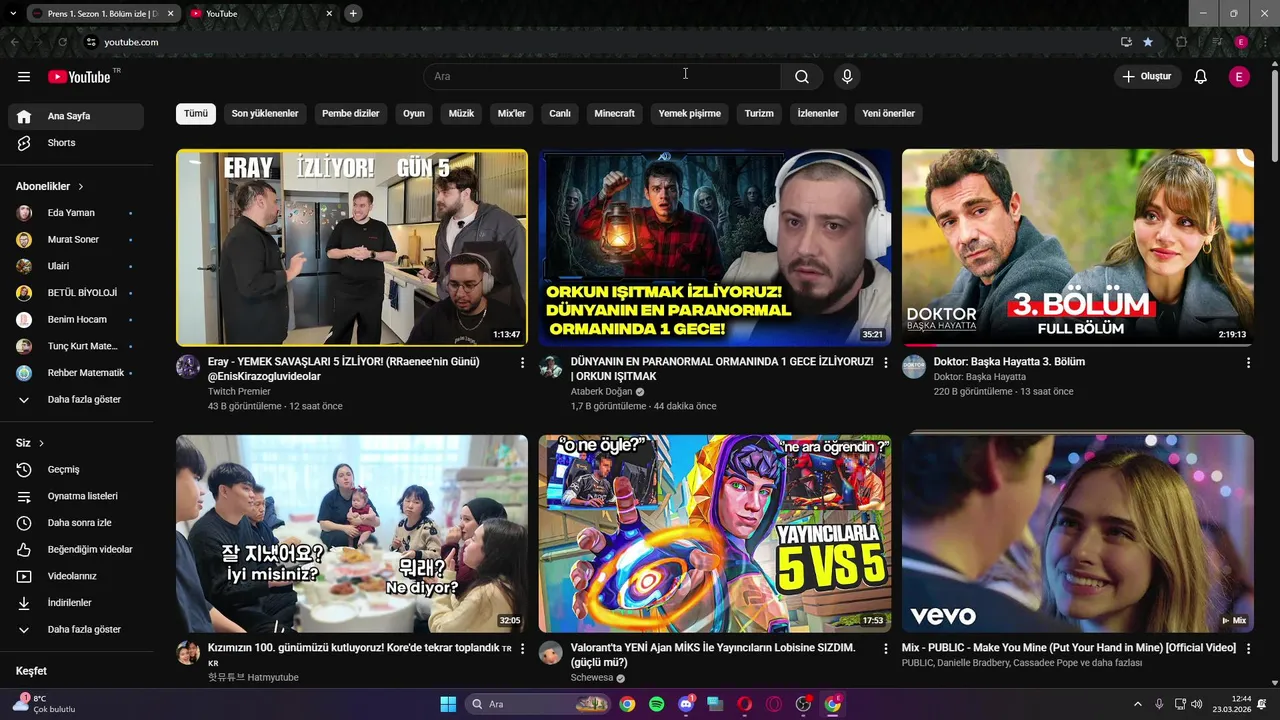Go to Ana Sayfa in sidebar
1280x720 pixels.
tap(76, 116)
